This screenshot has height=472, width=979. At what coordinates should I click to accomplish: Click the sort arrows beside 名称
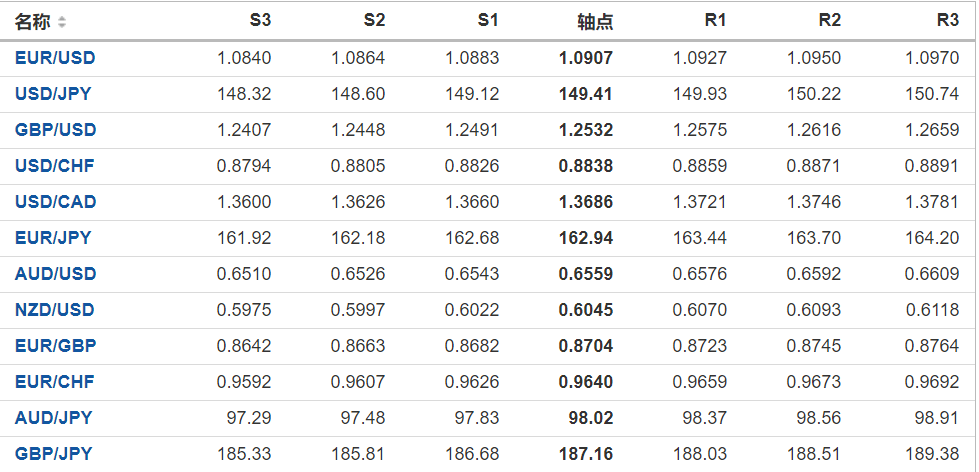tap(62, 22)
